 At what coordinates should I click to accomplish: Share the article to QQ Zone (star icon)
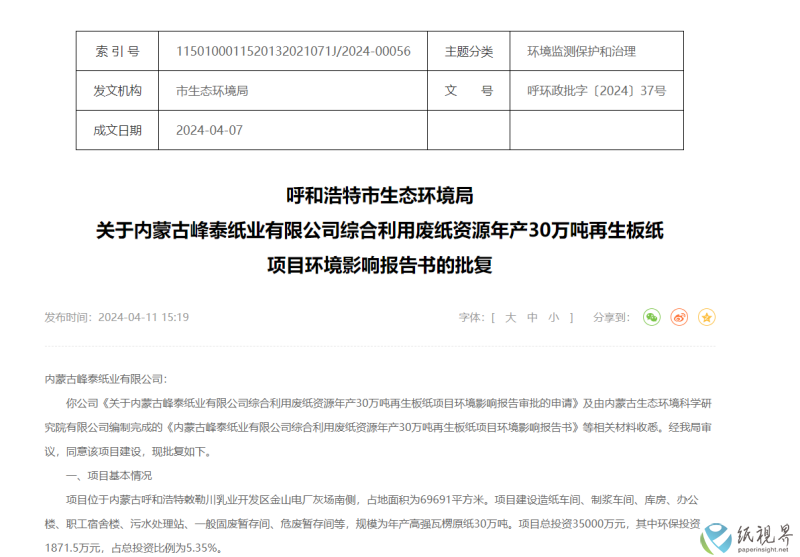[x=707, y=317]
